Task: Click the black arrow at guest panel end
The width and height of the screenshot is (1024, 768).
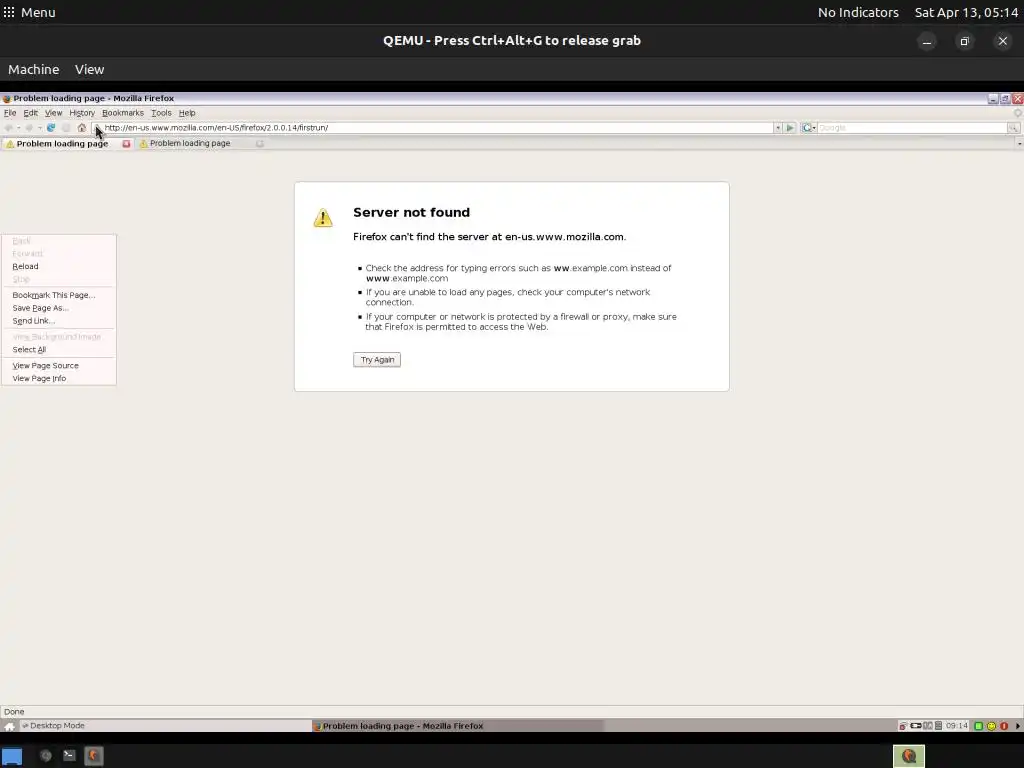Action: (1017, 726)
